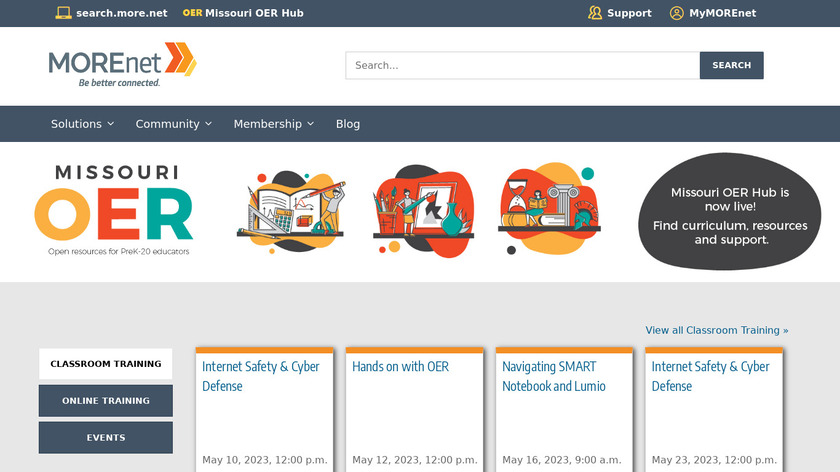Click the book and ruler illustration
The height and width of the screenshot is (472, 840).
290,210
